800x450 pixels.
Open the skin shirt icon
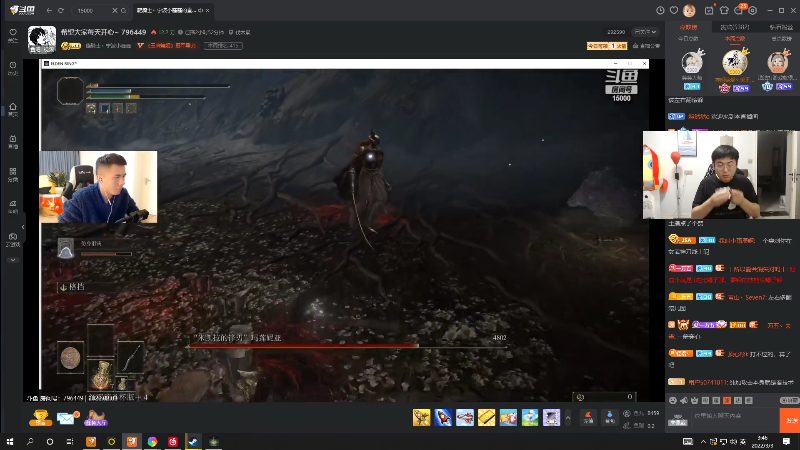click(724, 10)
